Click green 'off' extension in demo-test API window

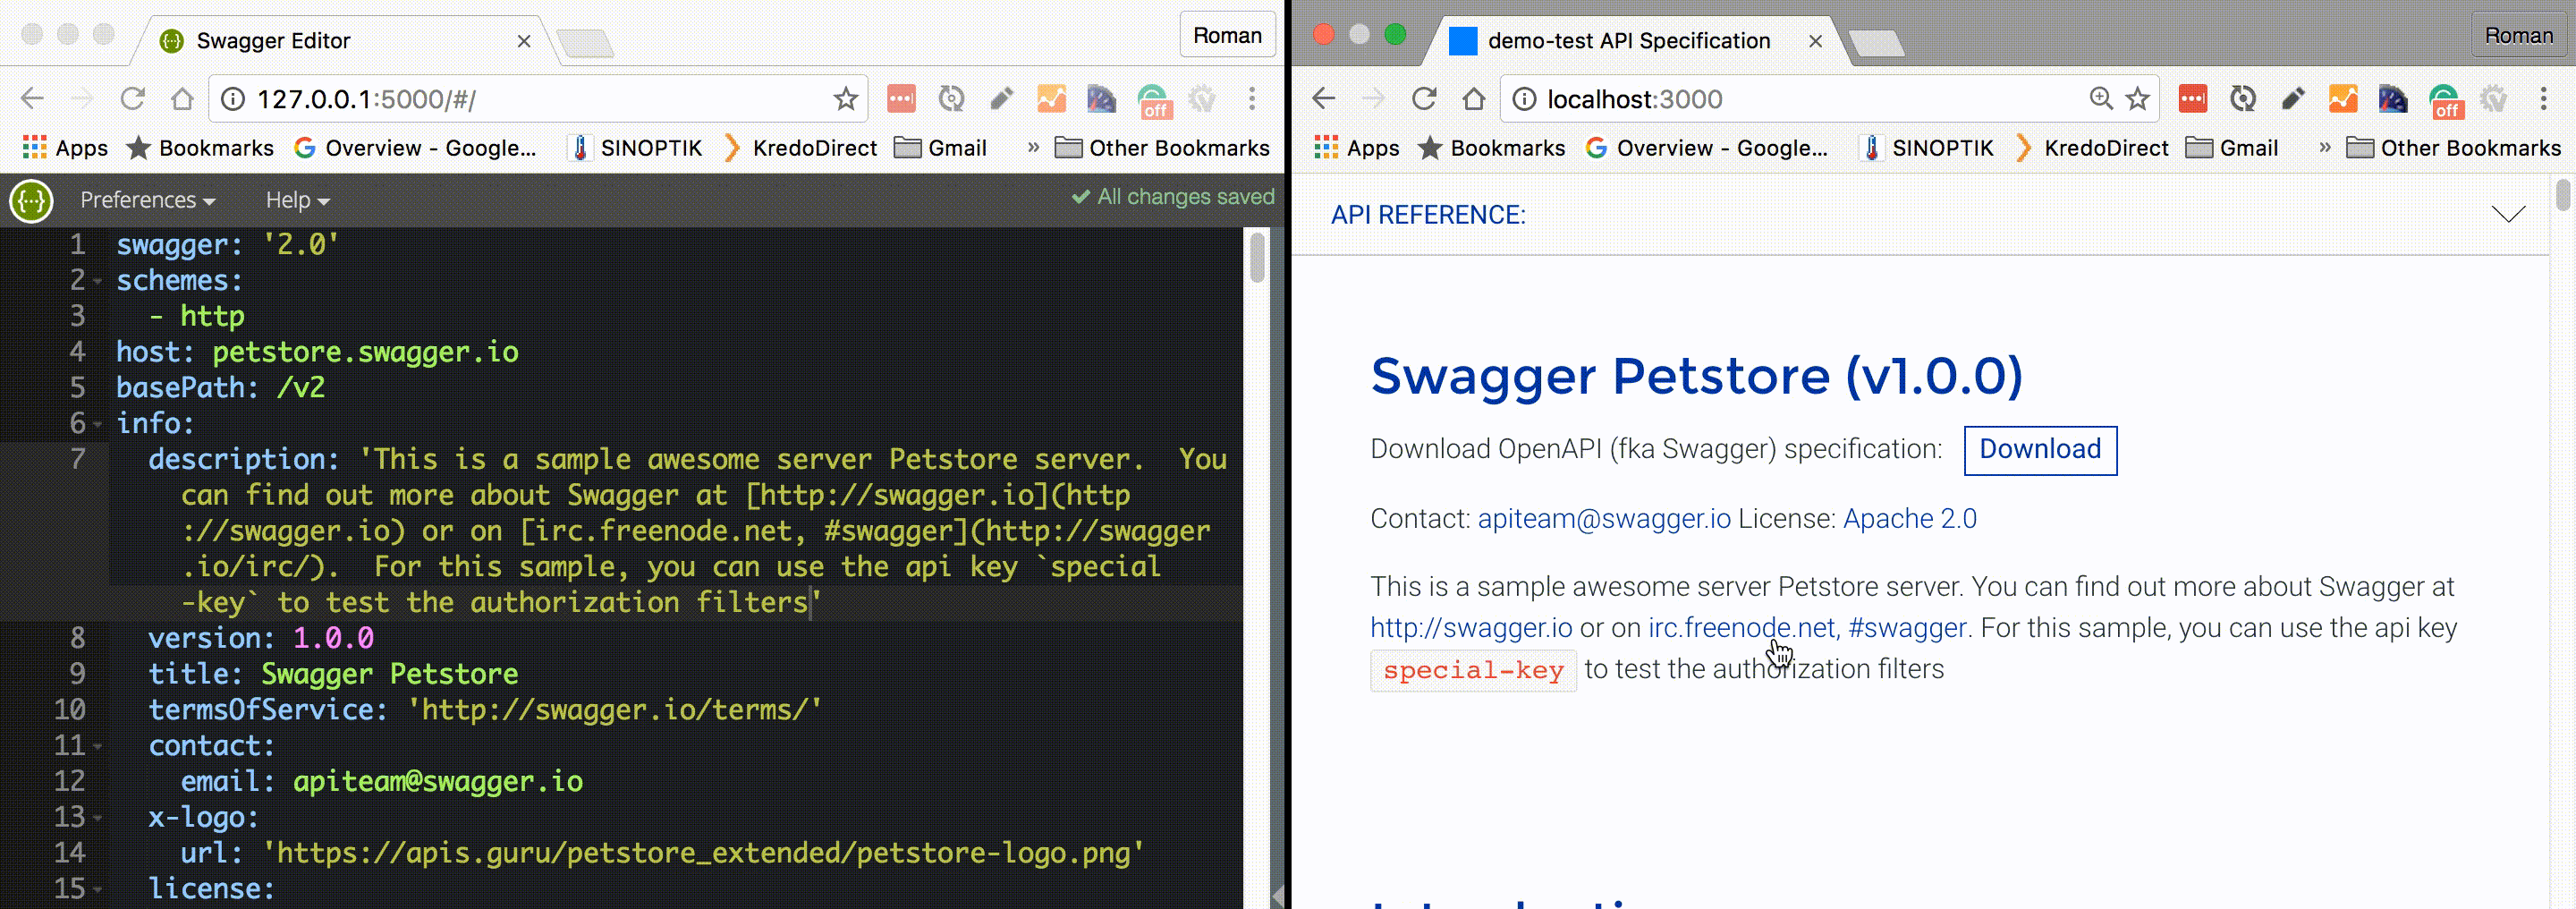[x=2445, y=101]
